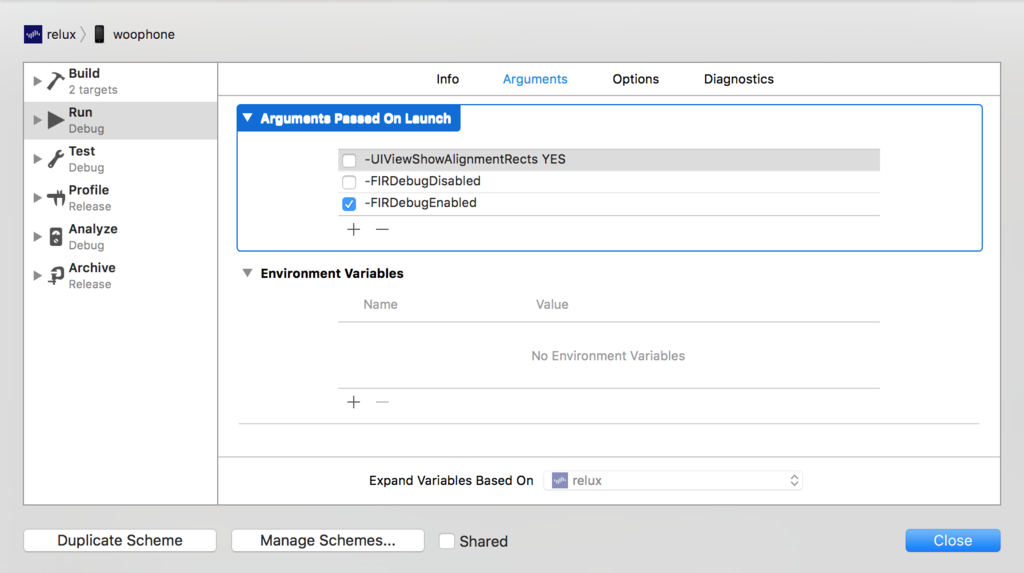This screenshot has height=573, width=1024.
Task: Expand the Build action disclosure triangle
Action: click(37, 81)
